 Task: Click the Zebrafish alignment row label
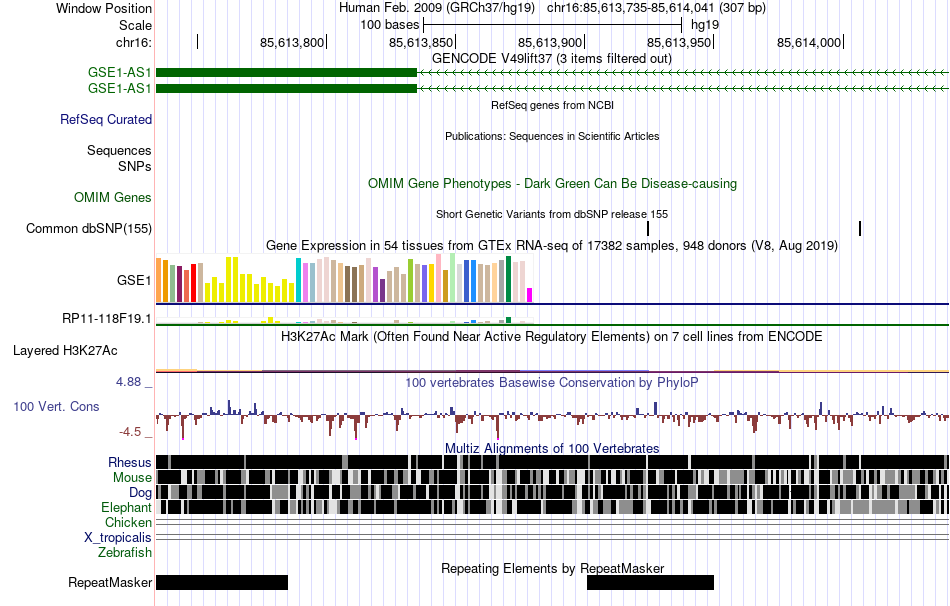tap(125, 553)
